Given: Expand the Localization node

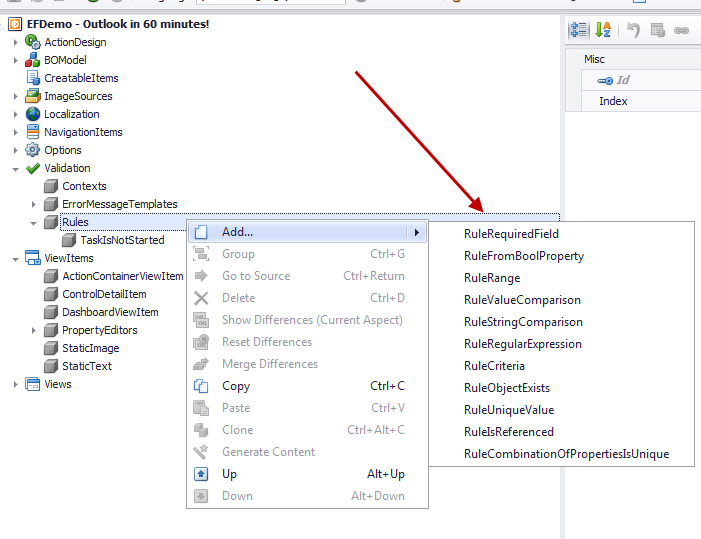Looking at the screenshot, I should click(x=16, y=114).
